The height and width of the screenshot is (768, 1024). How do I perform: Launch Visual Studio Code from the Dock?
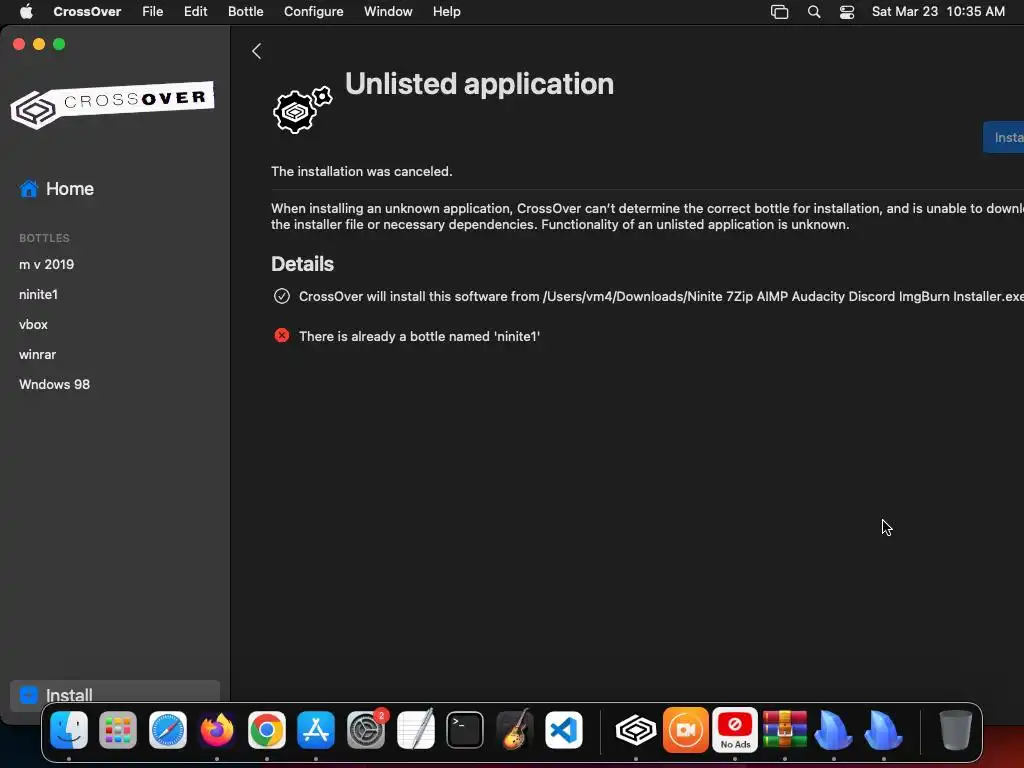564,729
